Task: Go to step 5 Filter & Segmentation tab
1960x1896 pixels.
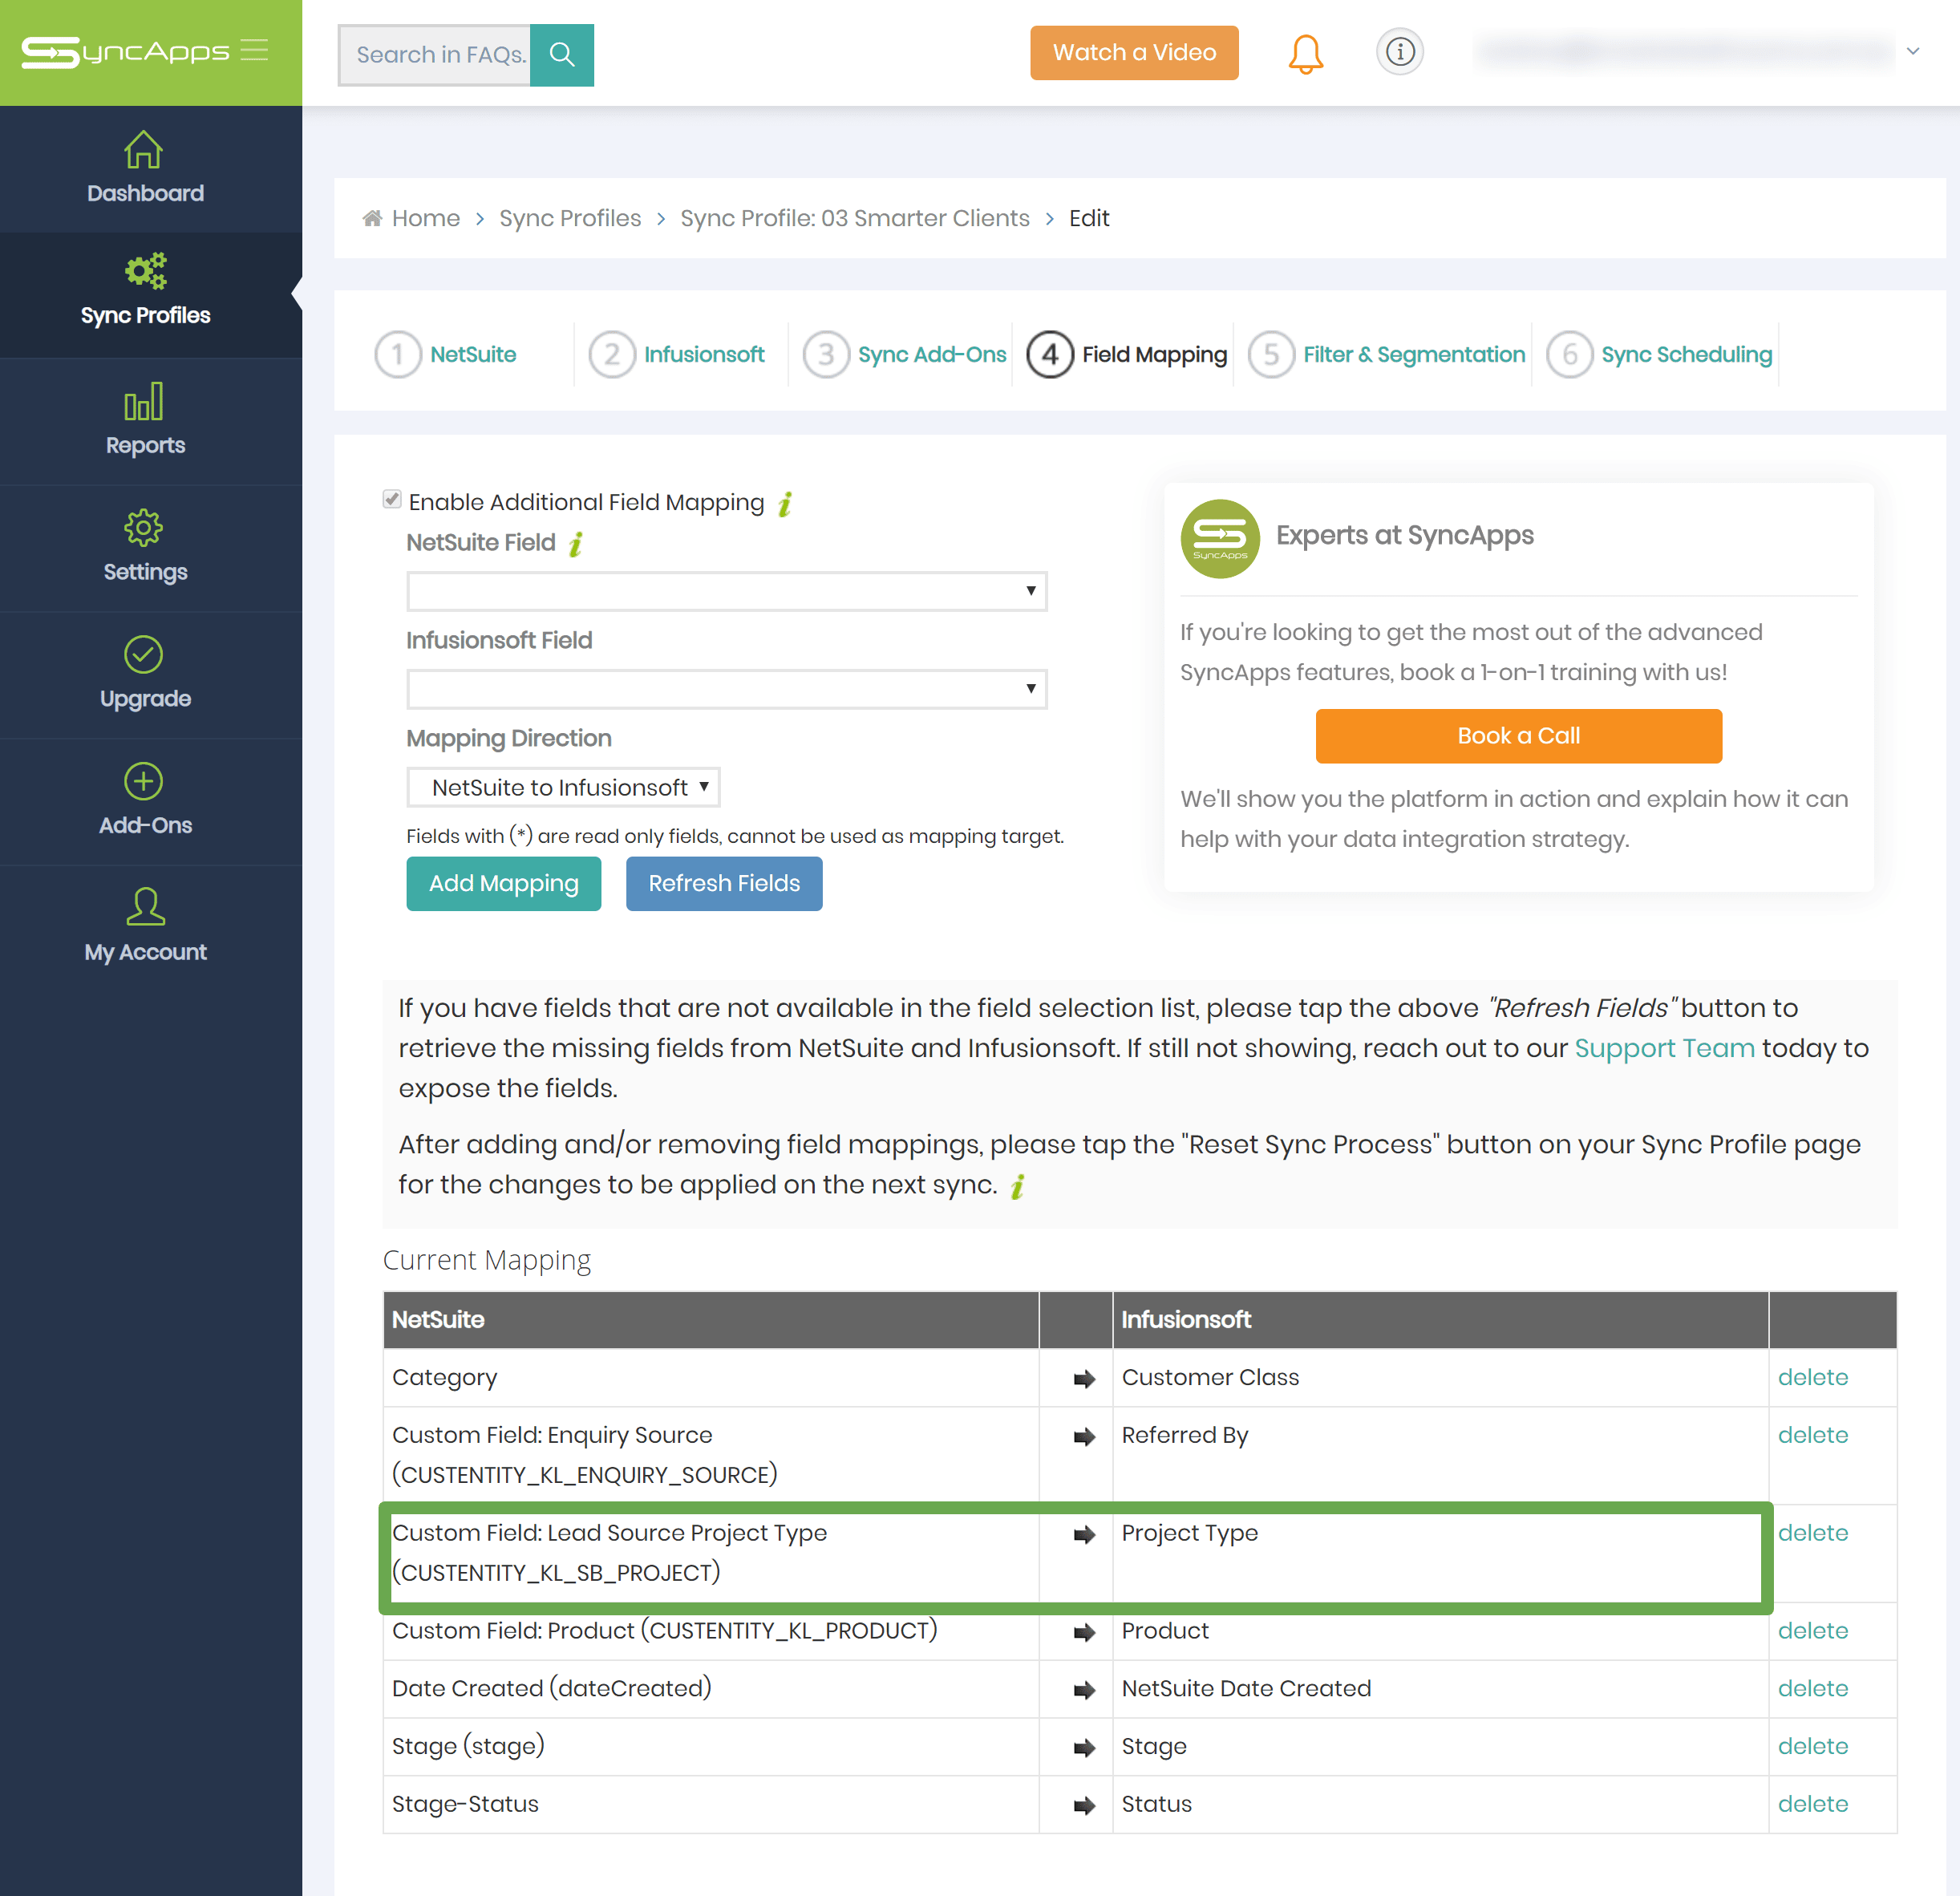Action: [x=1387, y=354]
